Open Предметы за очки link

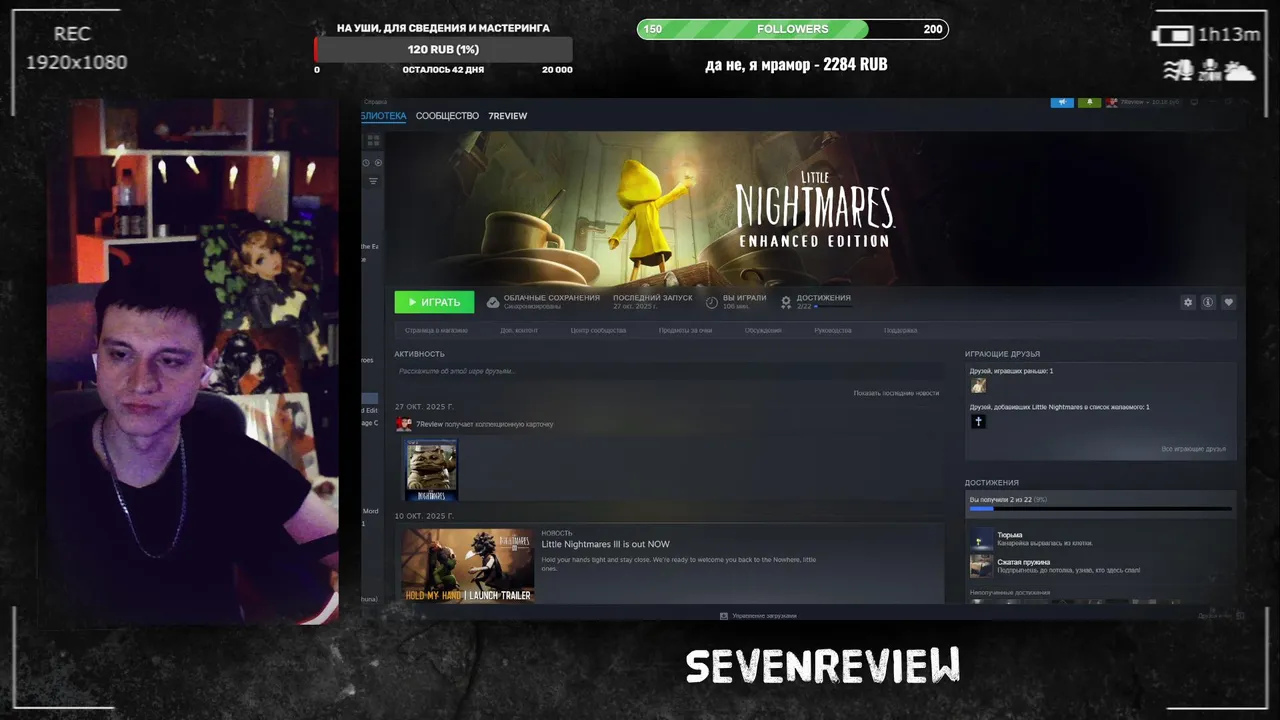(x=685, y=330)
